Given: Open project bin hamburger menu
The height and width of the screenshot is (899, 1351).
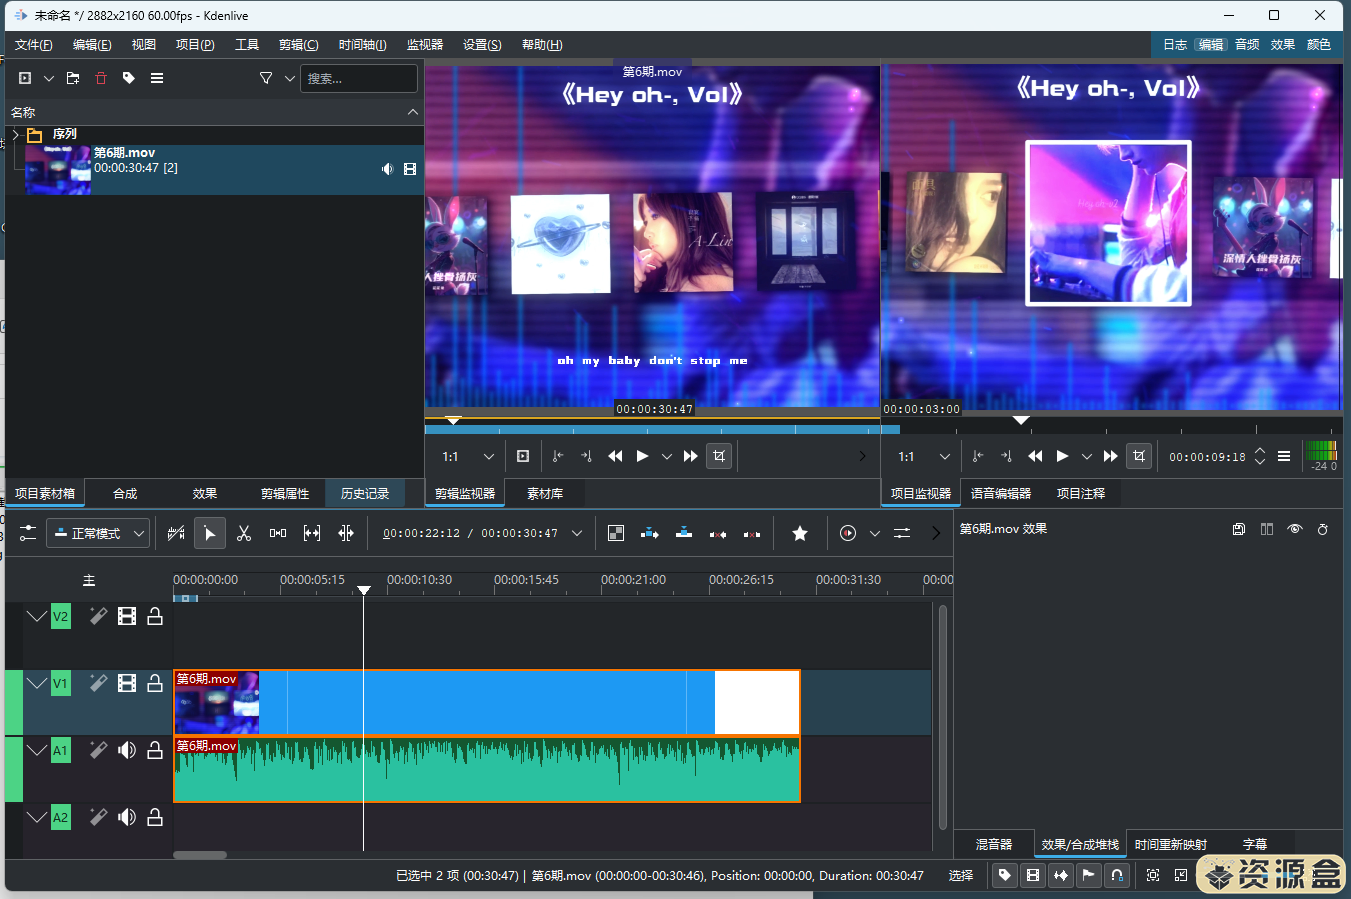Looking at the screenshot, I should click(x=157, y=78).
